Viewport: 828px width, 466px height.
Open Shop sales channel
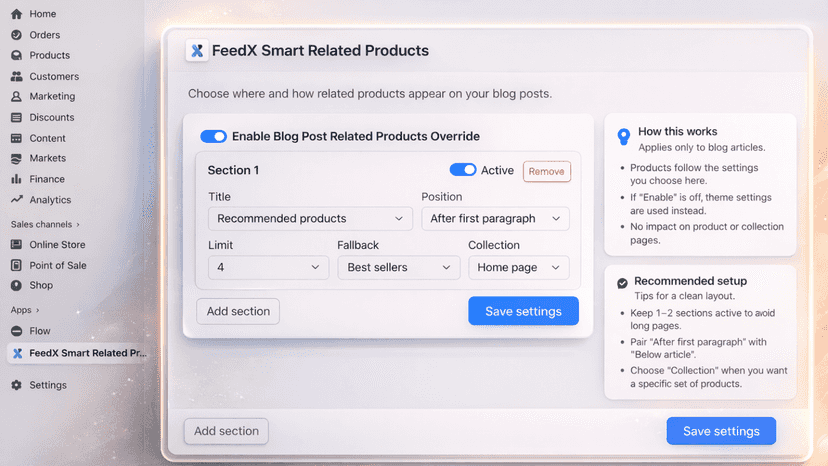tap(41, 285)
